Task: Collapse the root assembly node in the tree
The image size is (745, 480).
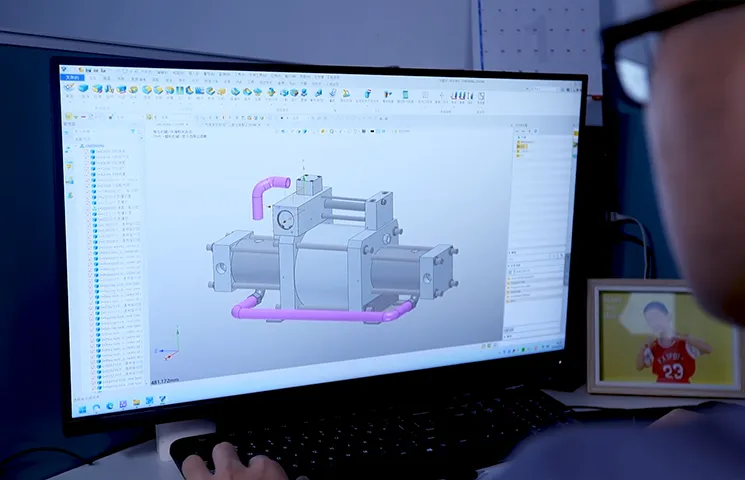Action: coord(80,146)
